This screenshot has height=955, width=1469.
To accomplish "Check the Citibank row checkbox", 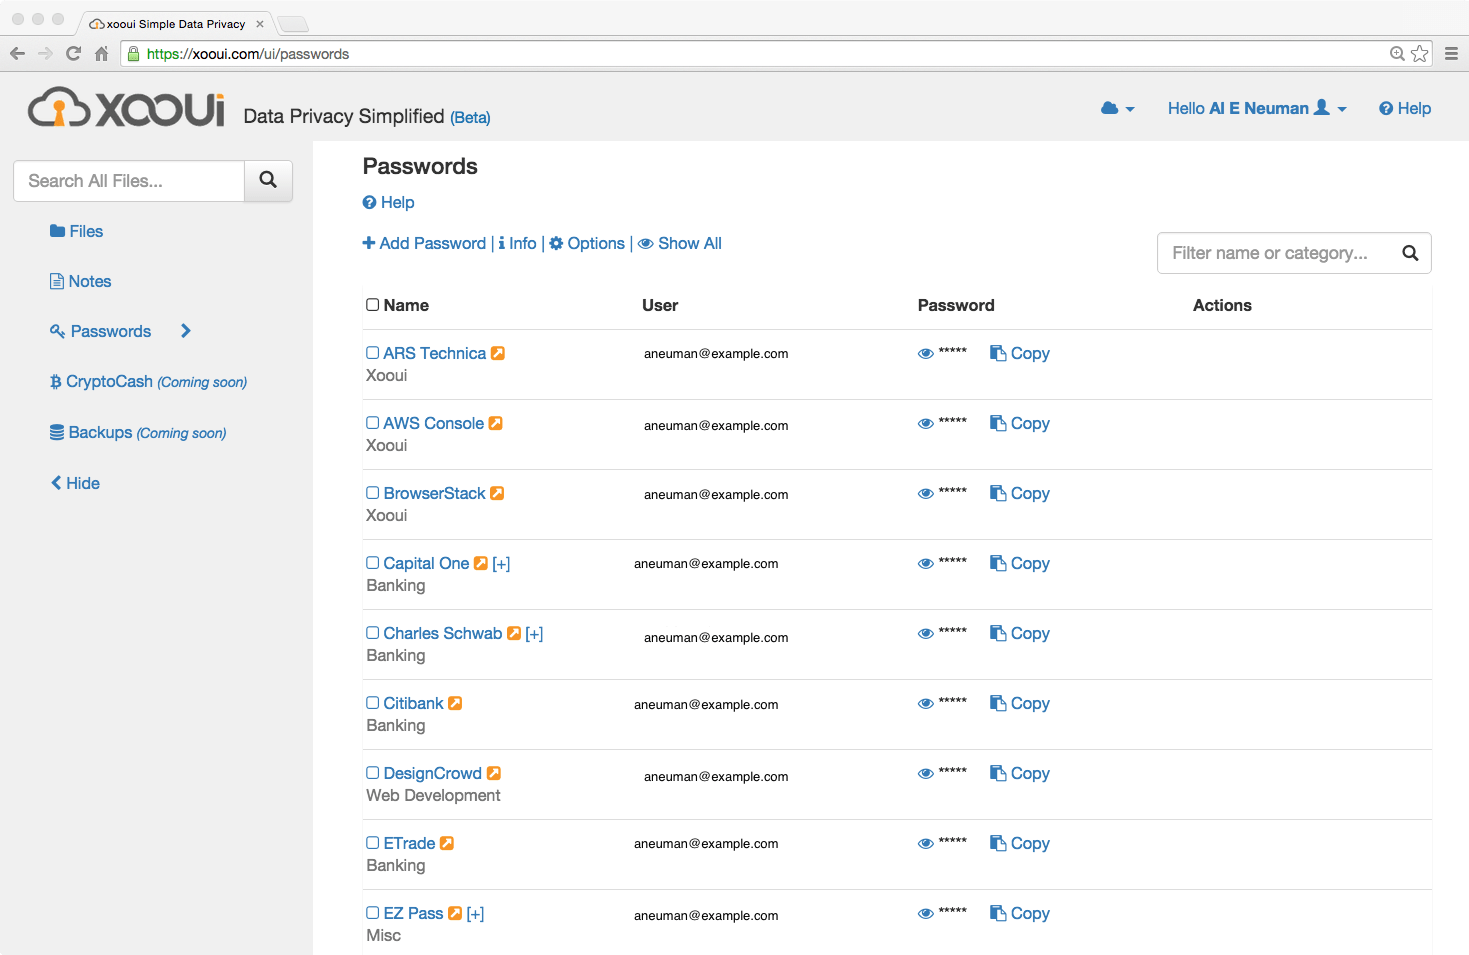I will point(372,703).
